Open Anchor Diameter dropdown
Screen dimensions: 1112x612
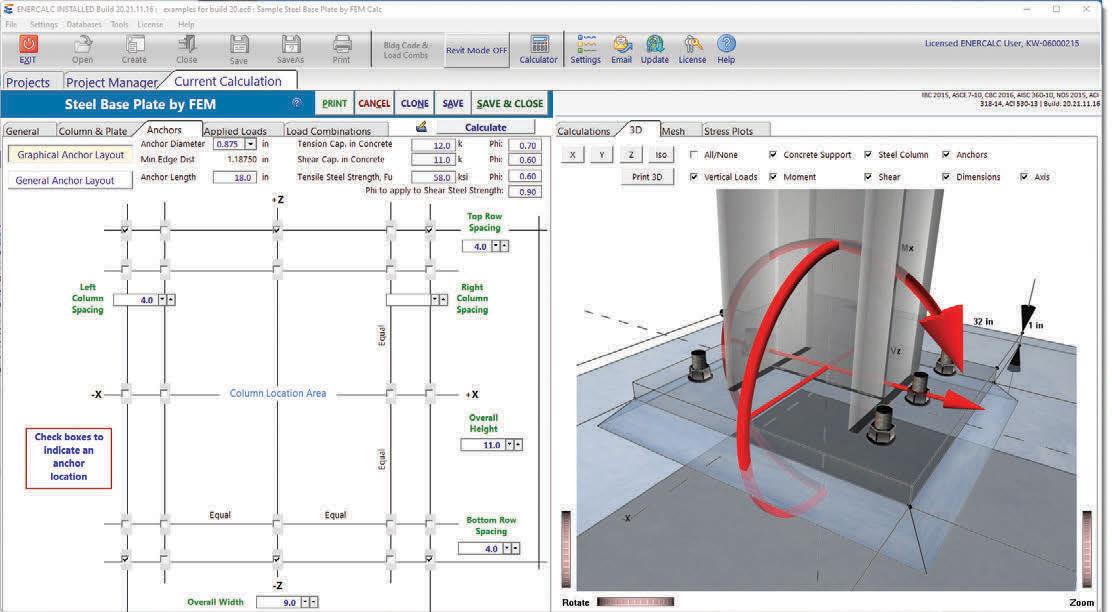click(x=250, y=144)
